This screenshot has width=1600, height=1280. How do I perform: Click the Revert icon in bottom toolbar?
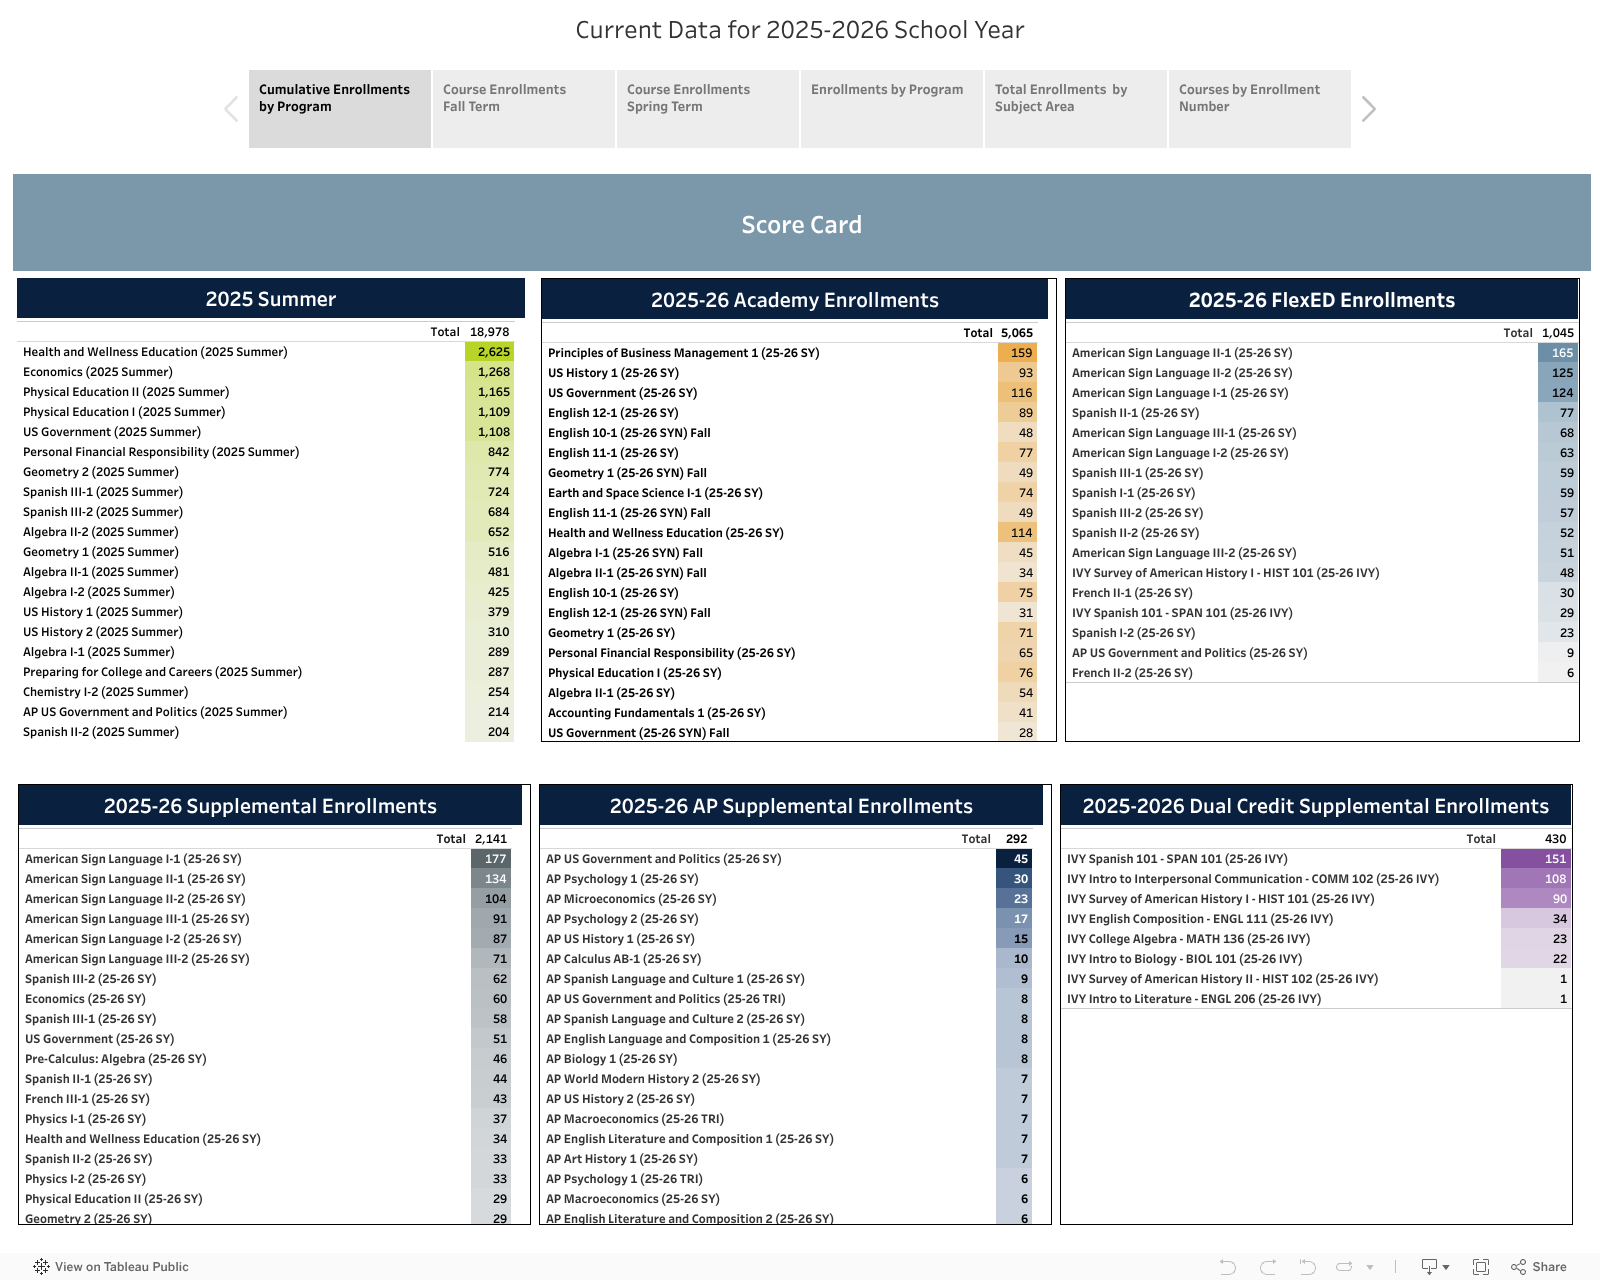tap(1307, 1267)
